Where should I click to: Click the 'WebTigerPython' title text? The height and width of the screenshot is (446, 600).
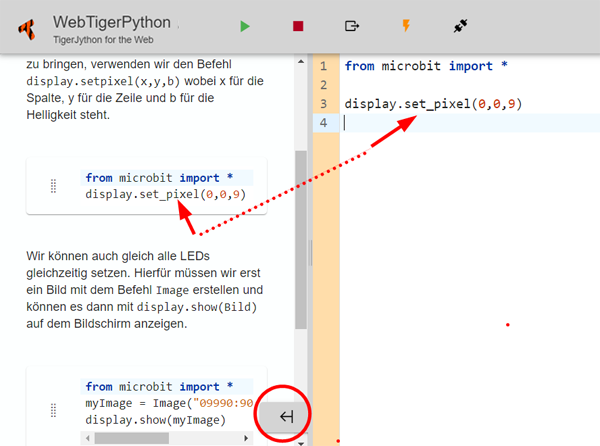pos(112,22)
